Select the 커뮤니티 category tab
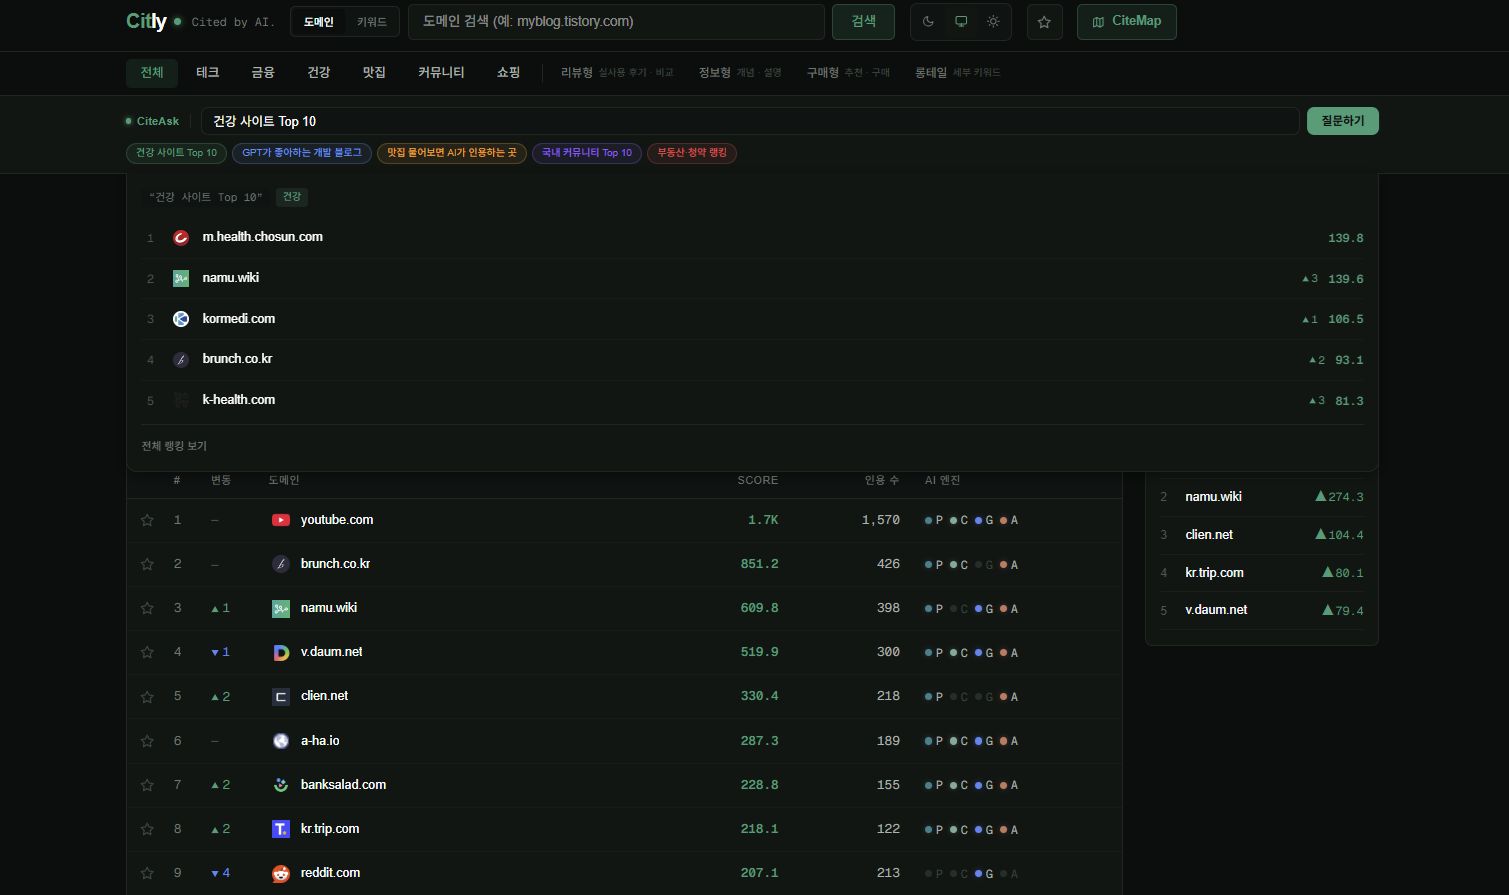 coord(441,73)
